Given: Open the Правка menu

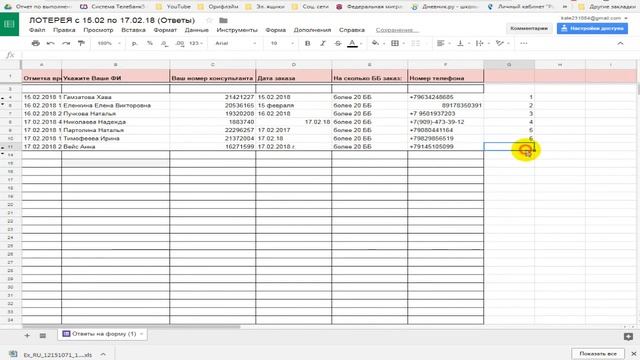Looking at the screenshot, I should (64, 30).
